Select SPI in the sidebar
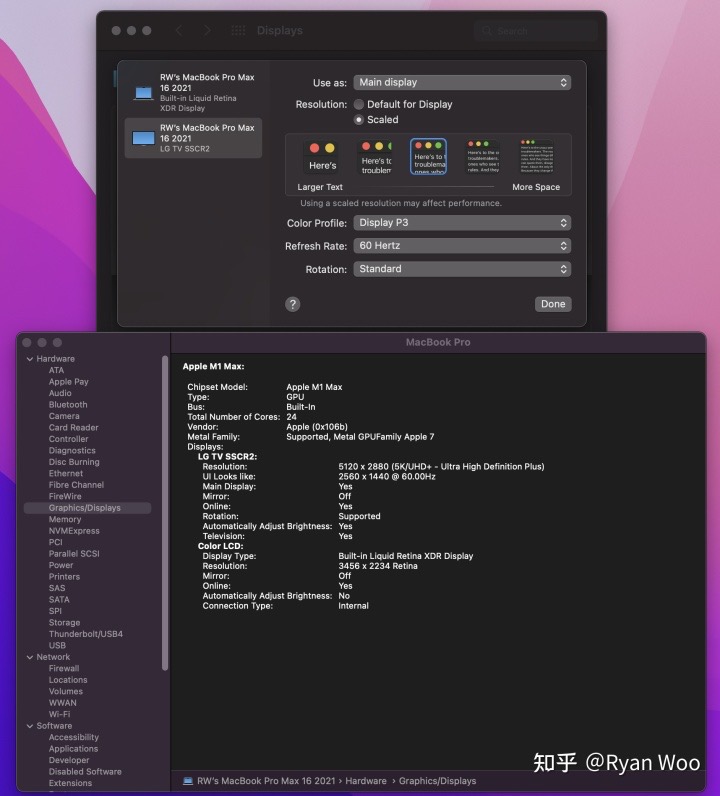 55,611
